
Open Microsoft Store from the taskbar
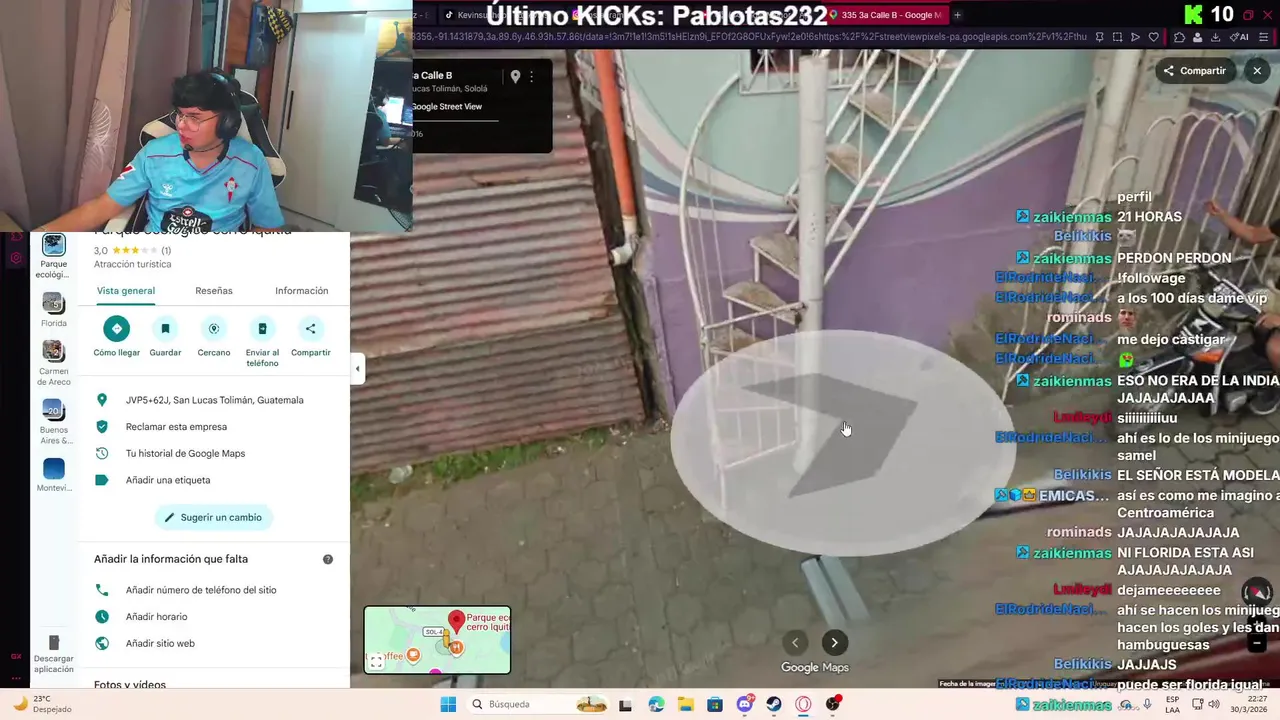pyautogui.click(x=715, y=704)
